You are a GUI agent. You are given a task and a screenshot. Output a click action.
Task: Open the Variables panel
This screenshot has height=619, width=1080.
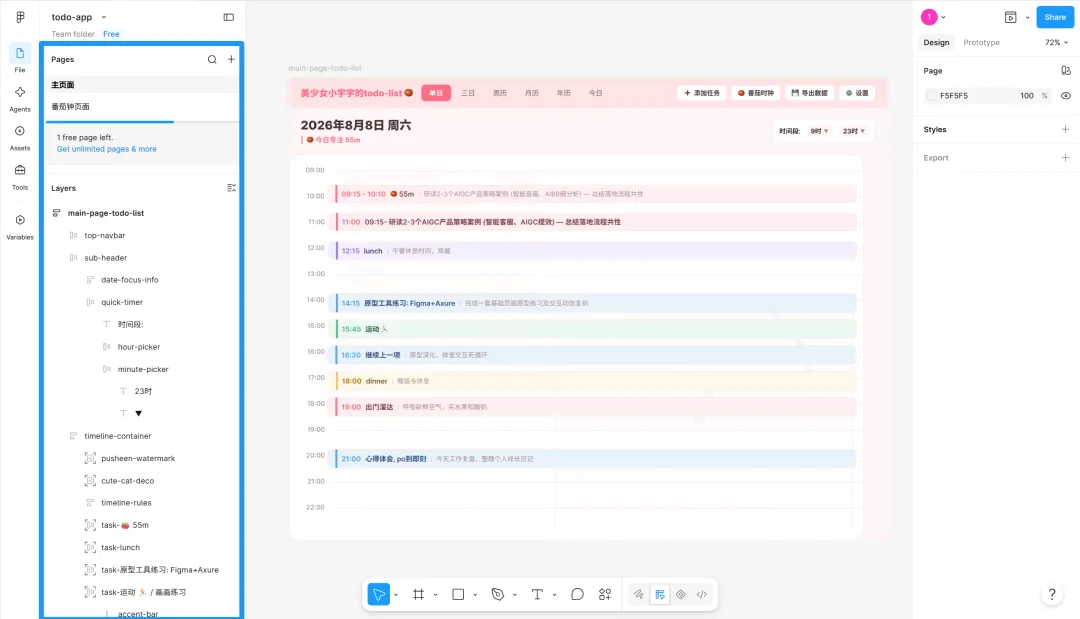pyautogui.click(x=20, y=227)
